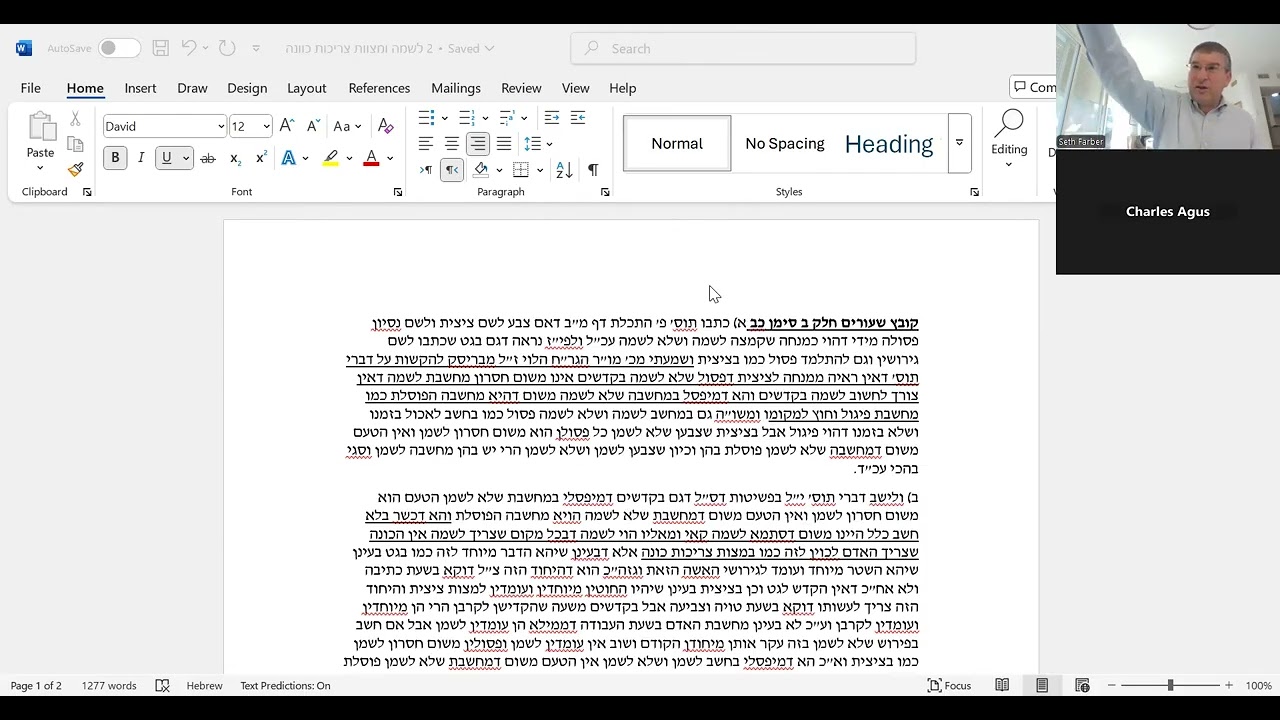Open the Editing search magnifier

(x=1009, y=123)
